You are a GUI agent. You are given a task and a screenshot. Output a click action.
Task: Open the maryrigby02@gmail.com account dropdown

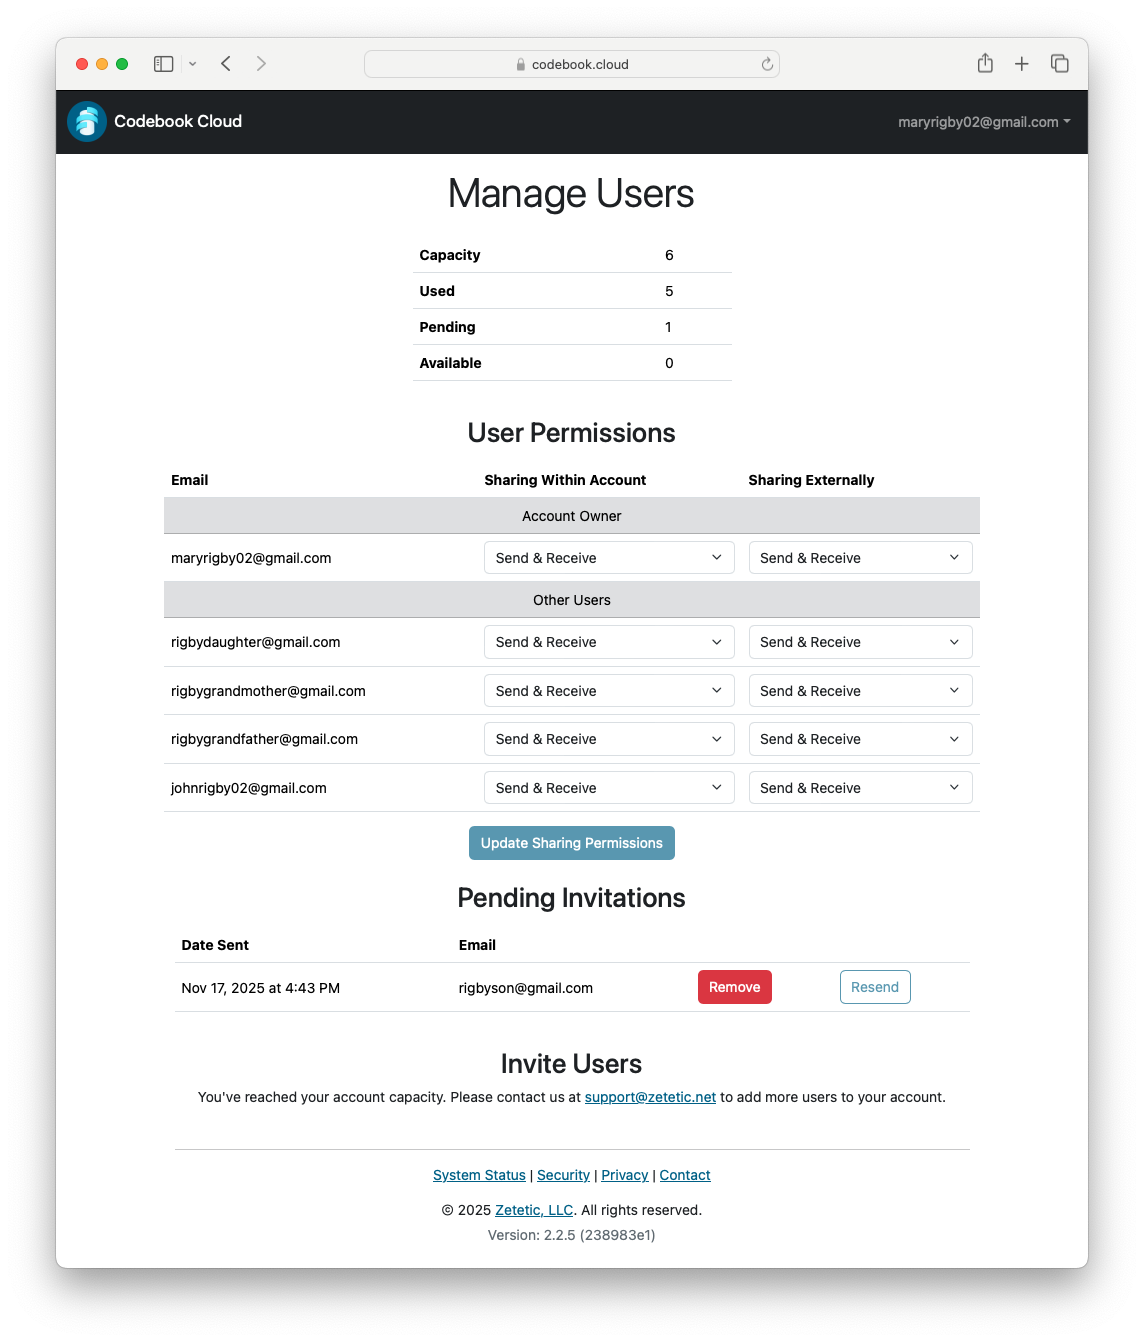tap(983, 122)
